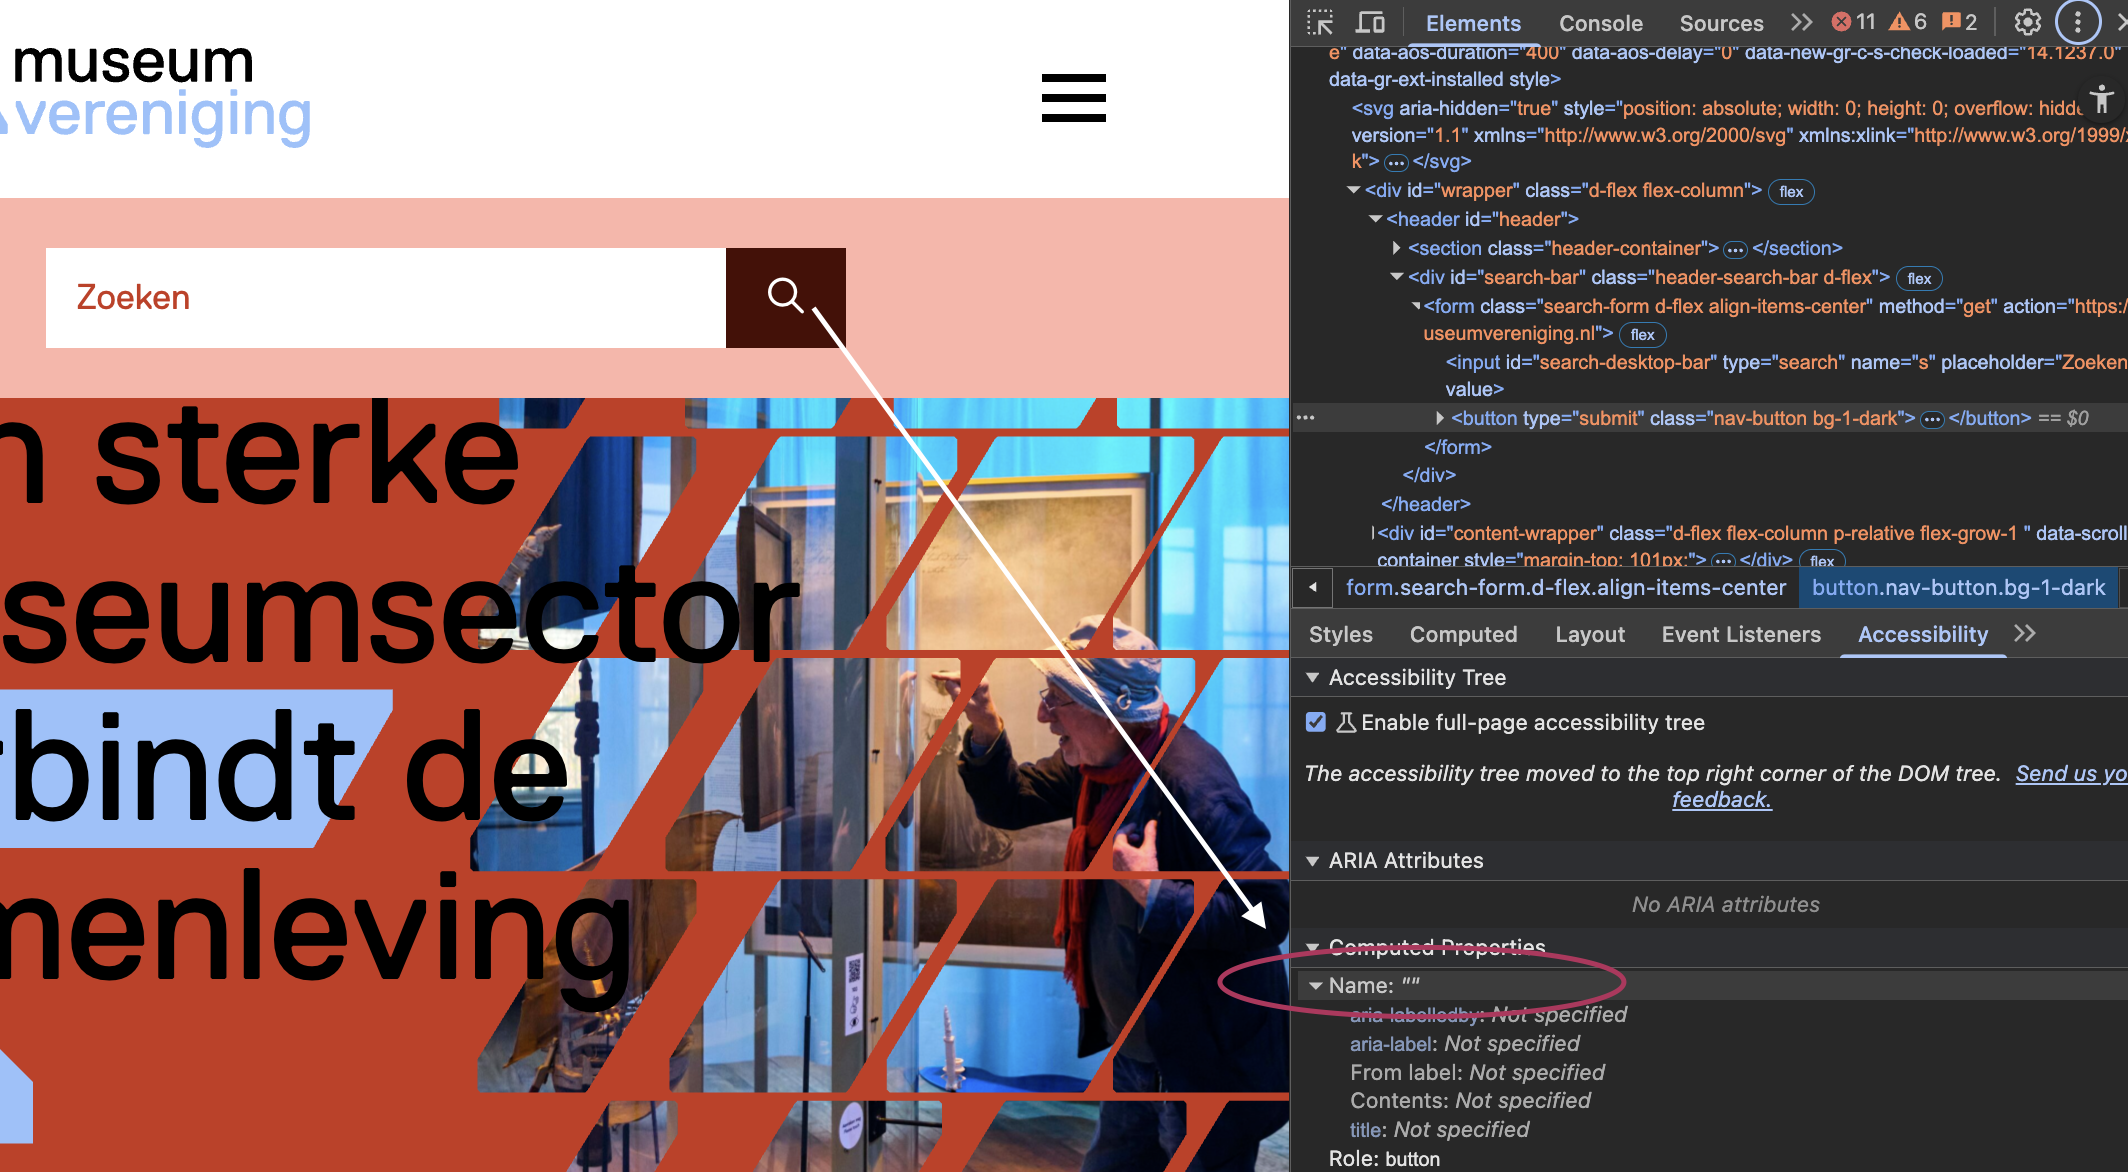Open the Computed sidebar tab
The image size is (2128, 1172).
click(1463, 634)
